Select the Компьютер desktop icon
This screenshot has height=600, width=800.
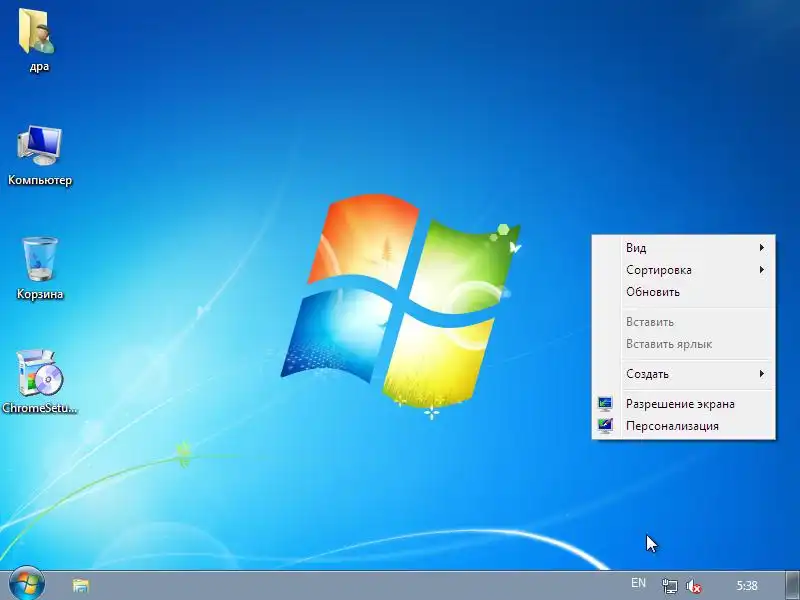40,145
